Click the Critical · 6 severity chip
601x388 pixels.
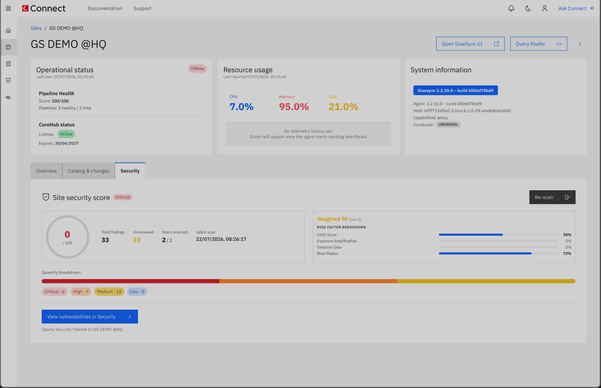coord(54,291)
